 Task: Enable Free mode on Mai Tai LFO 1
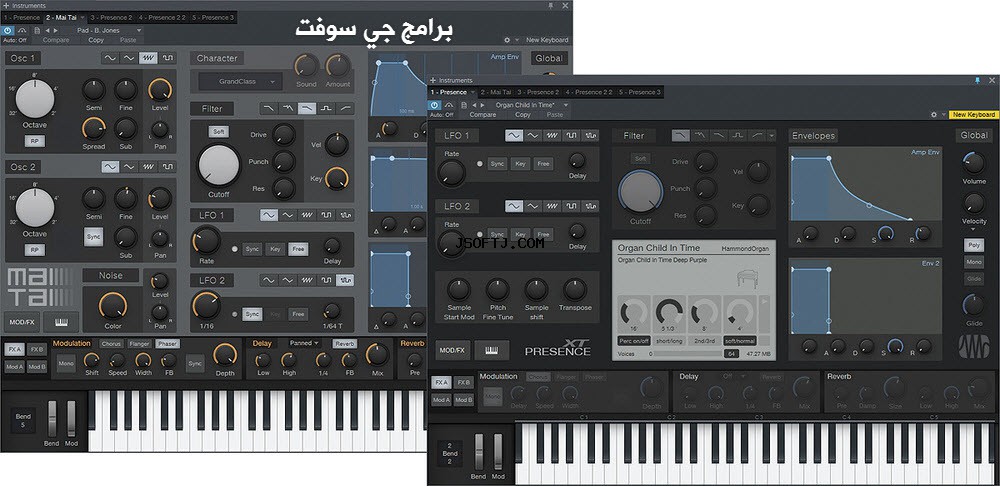tap(298, 249)
